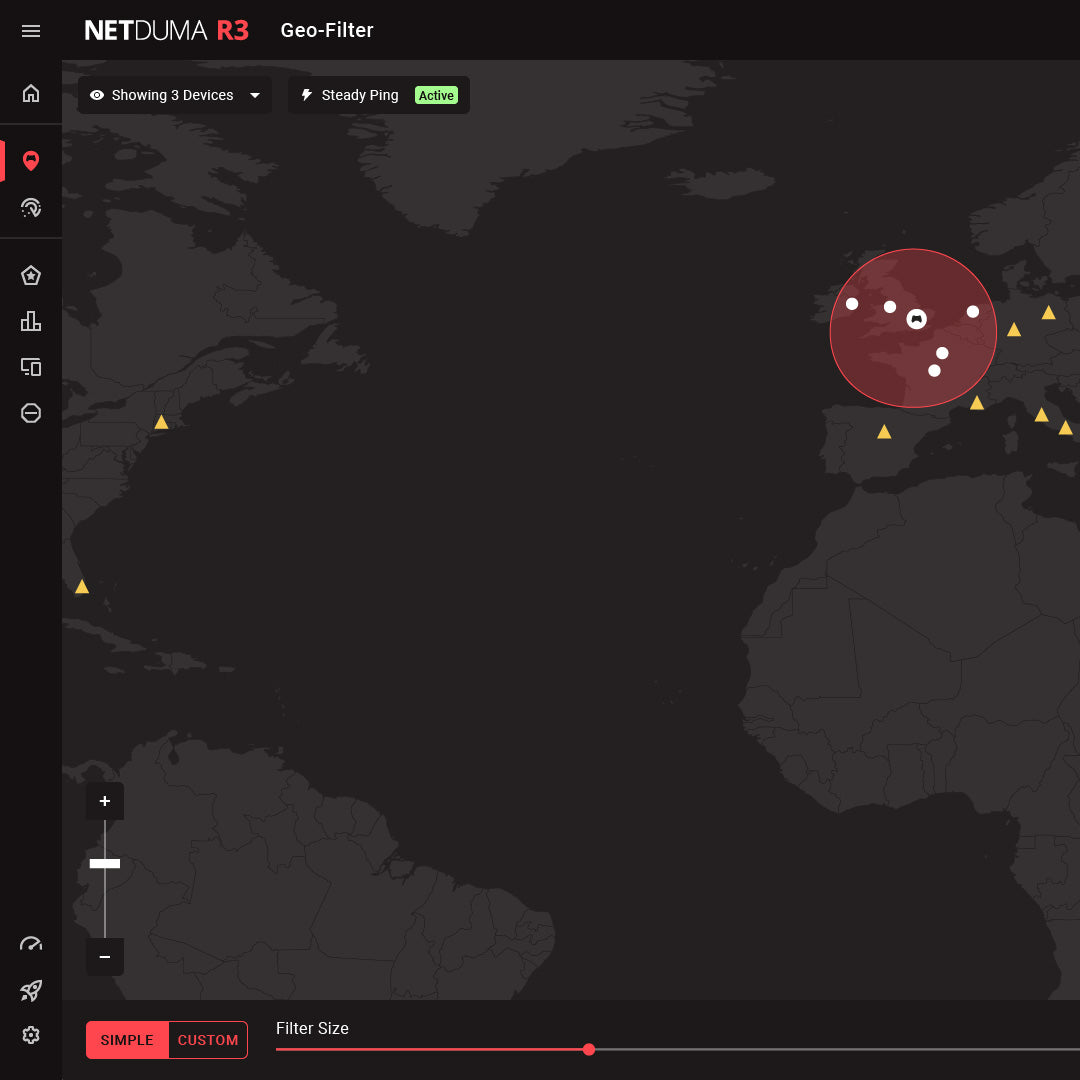Open the settings gear icon
Screen dimensions: 1080x1080
pos(31,1035)
